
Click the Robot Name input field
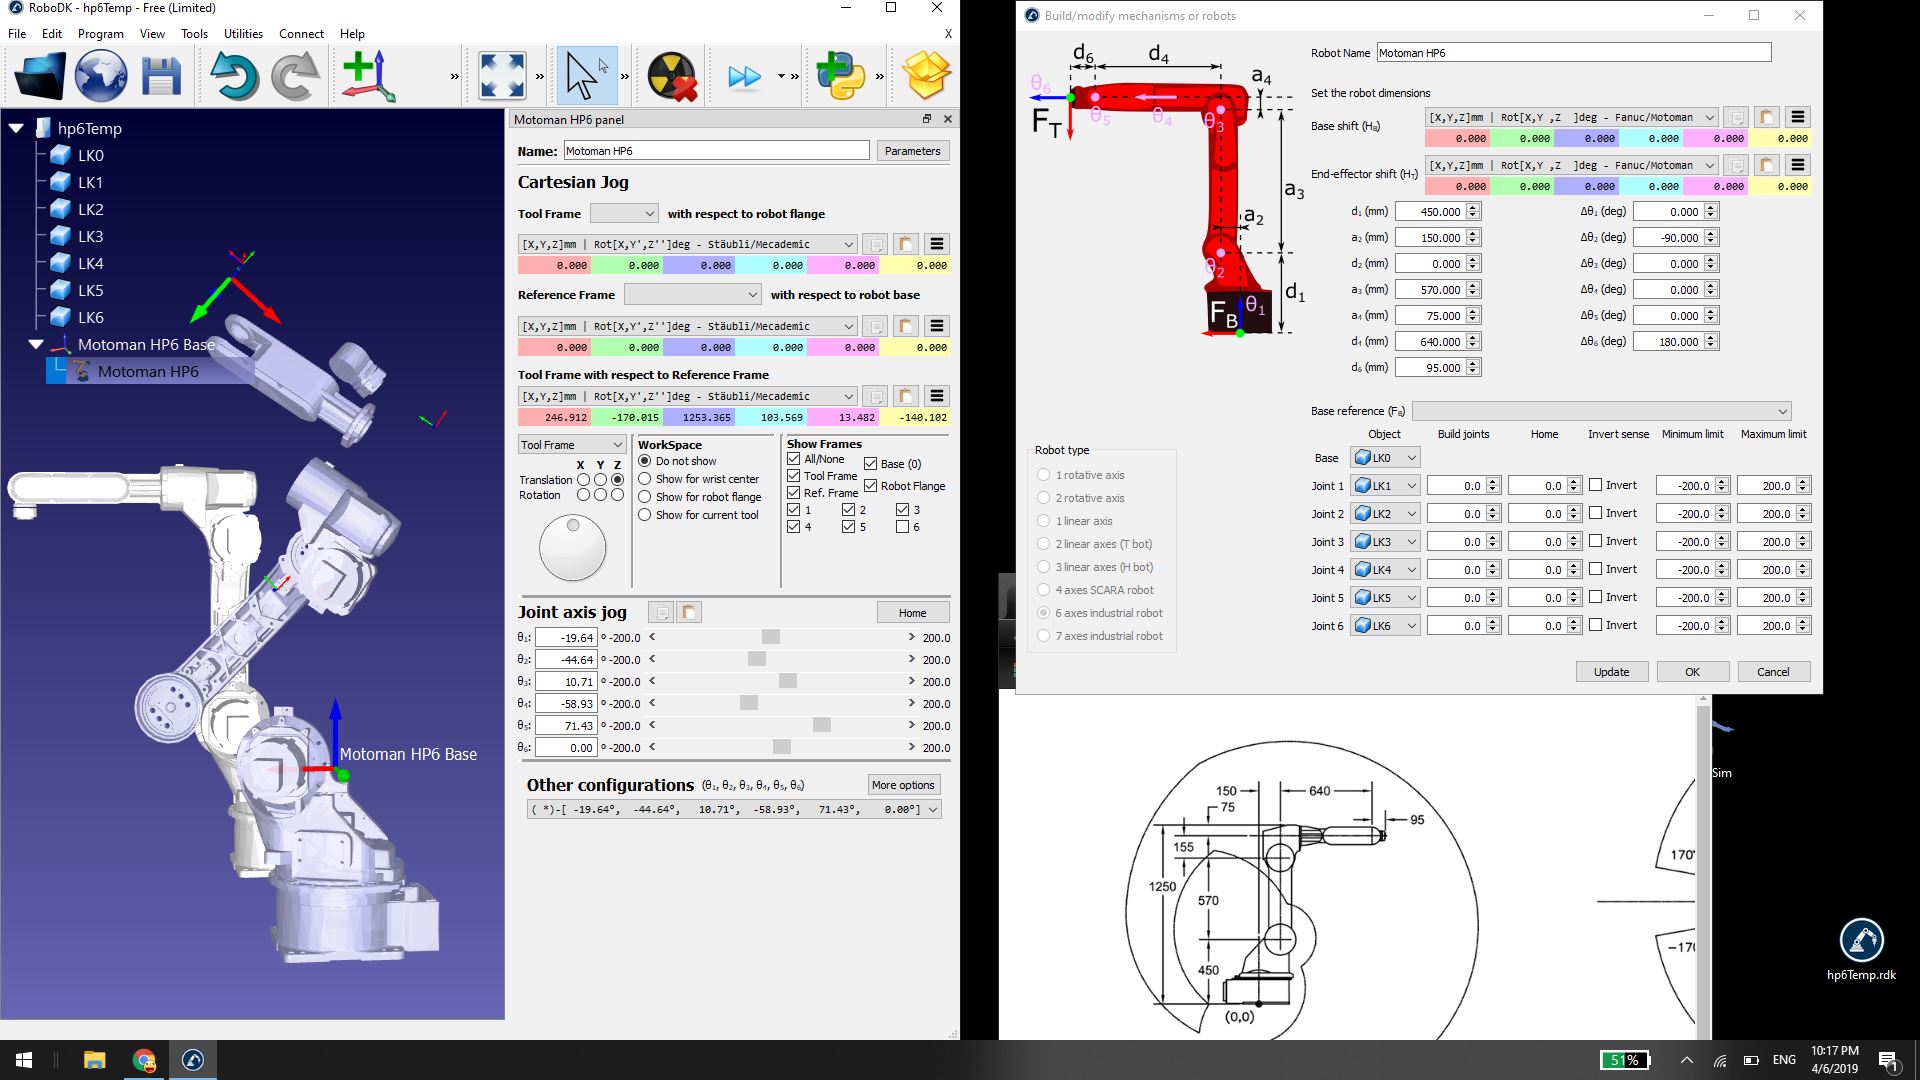pos(1573,52)
